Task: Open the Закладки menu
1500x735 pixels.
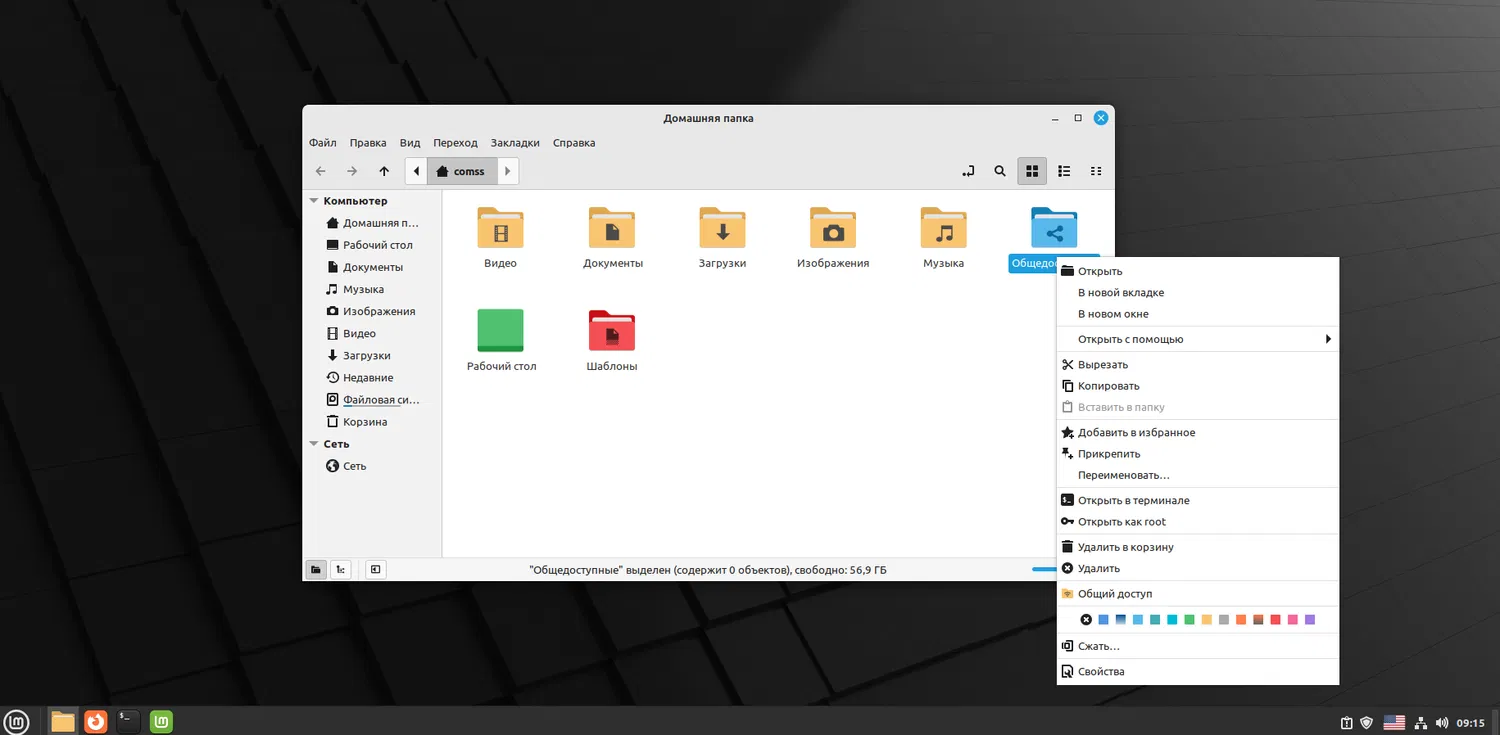Action: coord(515,143)
